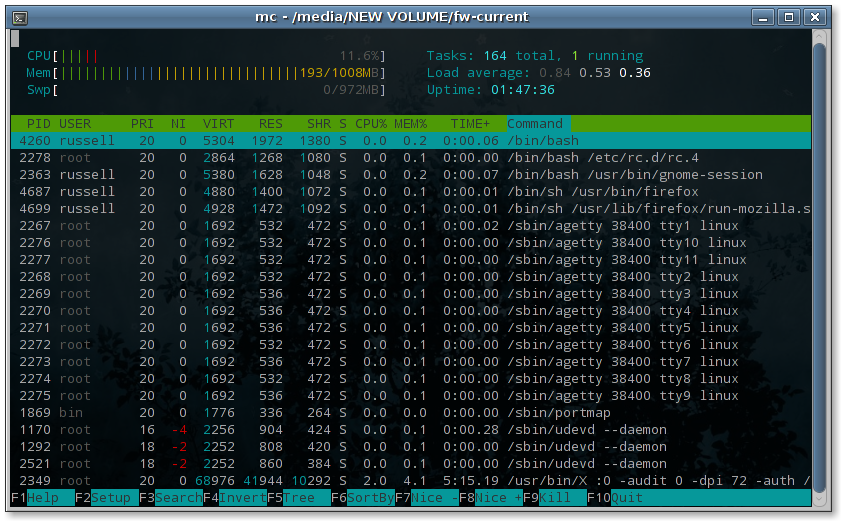841x521 pixels.
Task: Sort by the PRI column header
Action: 142,124
